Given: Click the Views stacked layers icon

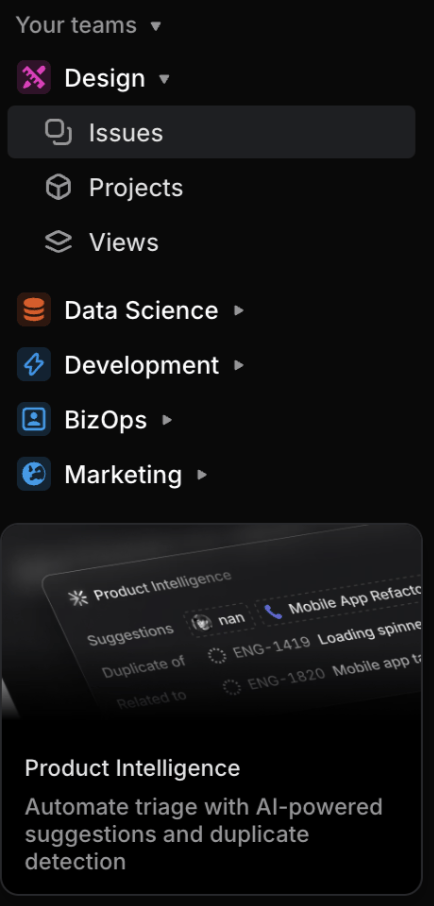Looking at the screenshot, I should coord(58,242).
